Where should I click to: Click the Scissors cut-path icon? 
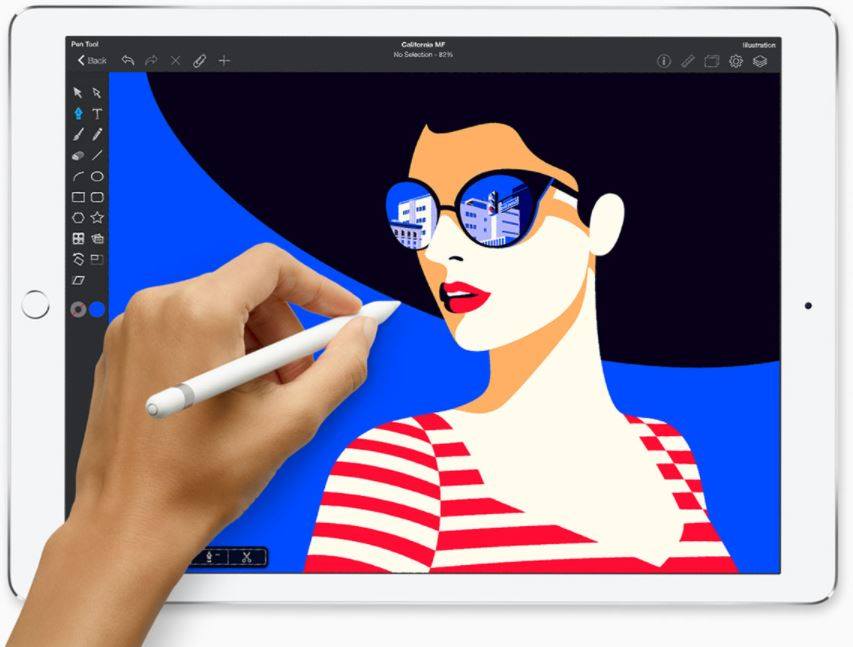click(x=245, y=557)
